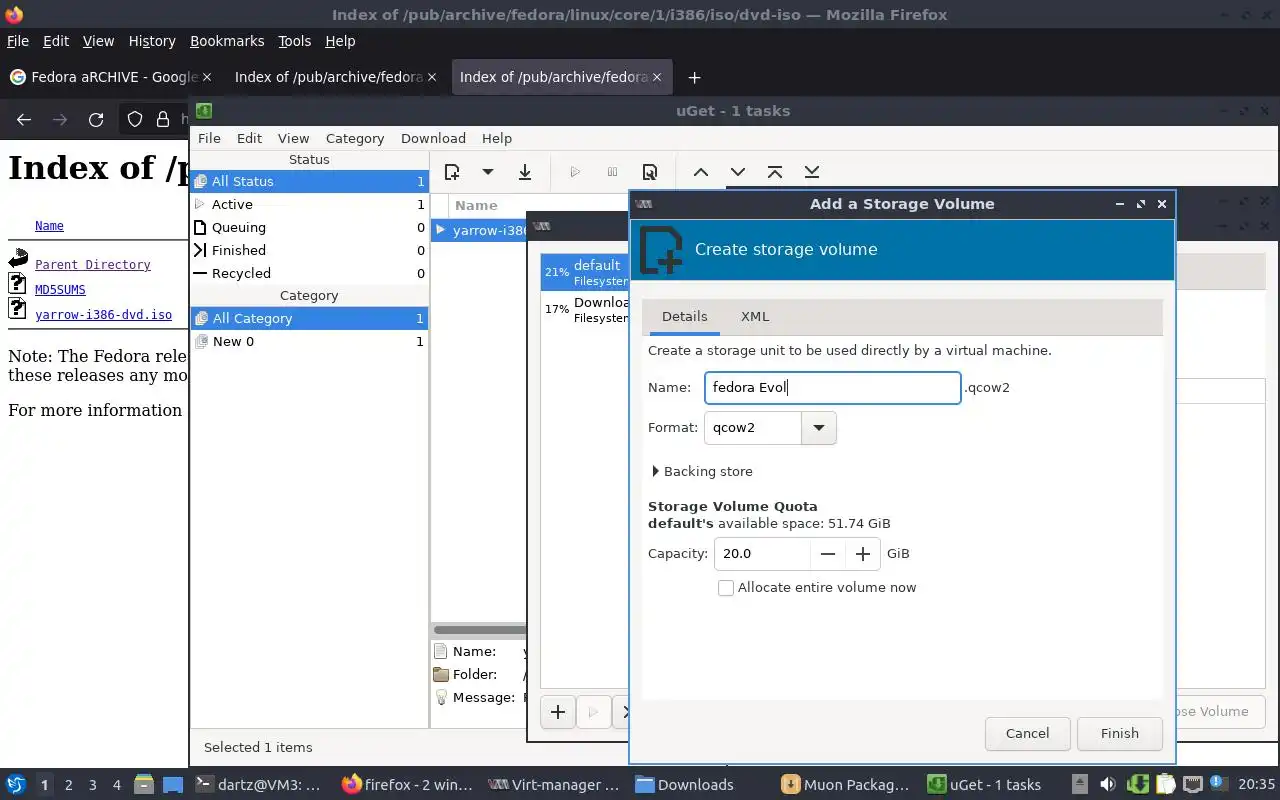Select Finished status in uGet

[x=309, y=250]
